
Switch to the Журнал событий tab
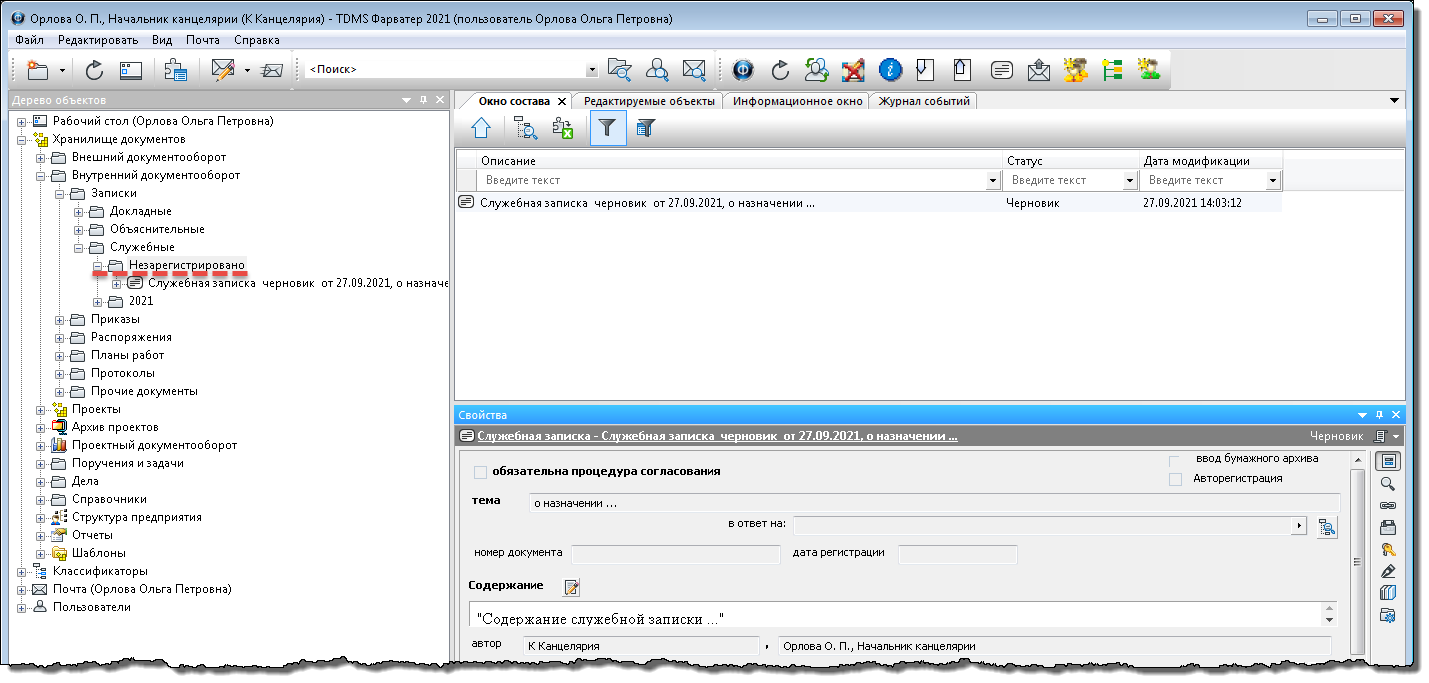[x=923, y=101]
